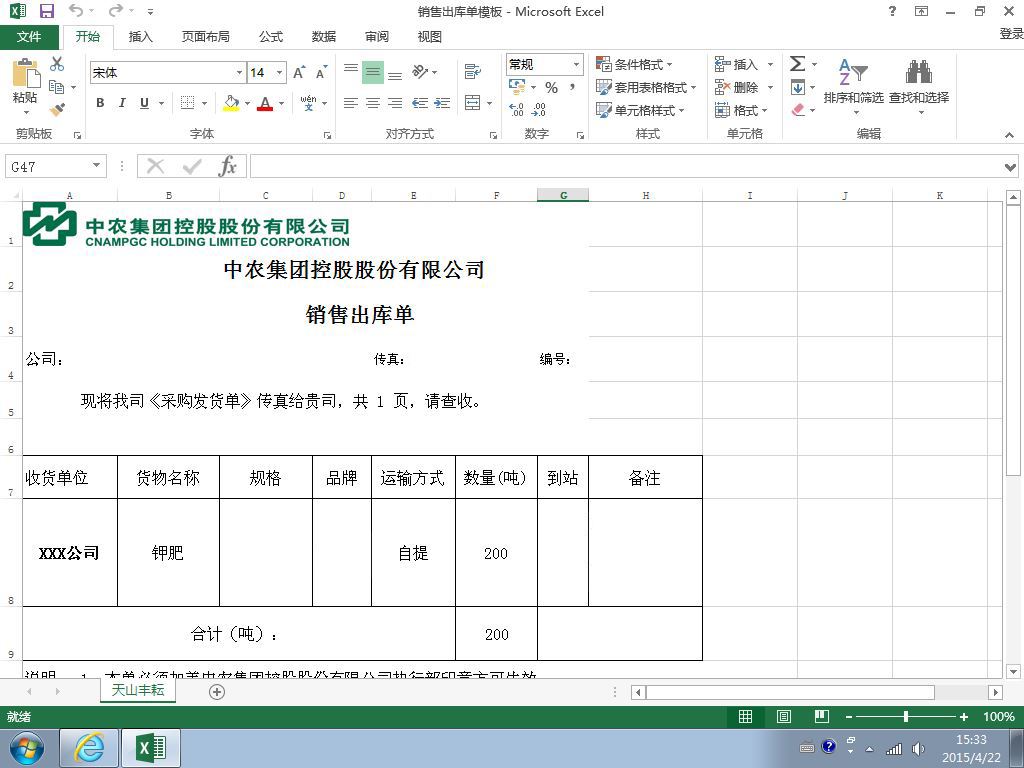Screen dimensions: 1024x768
Task: Switch to the 页面布局 tab
Action: [x=206, y=37]
